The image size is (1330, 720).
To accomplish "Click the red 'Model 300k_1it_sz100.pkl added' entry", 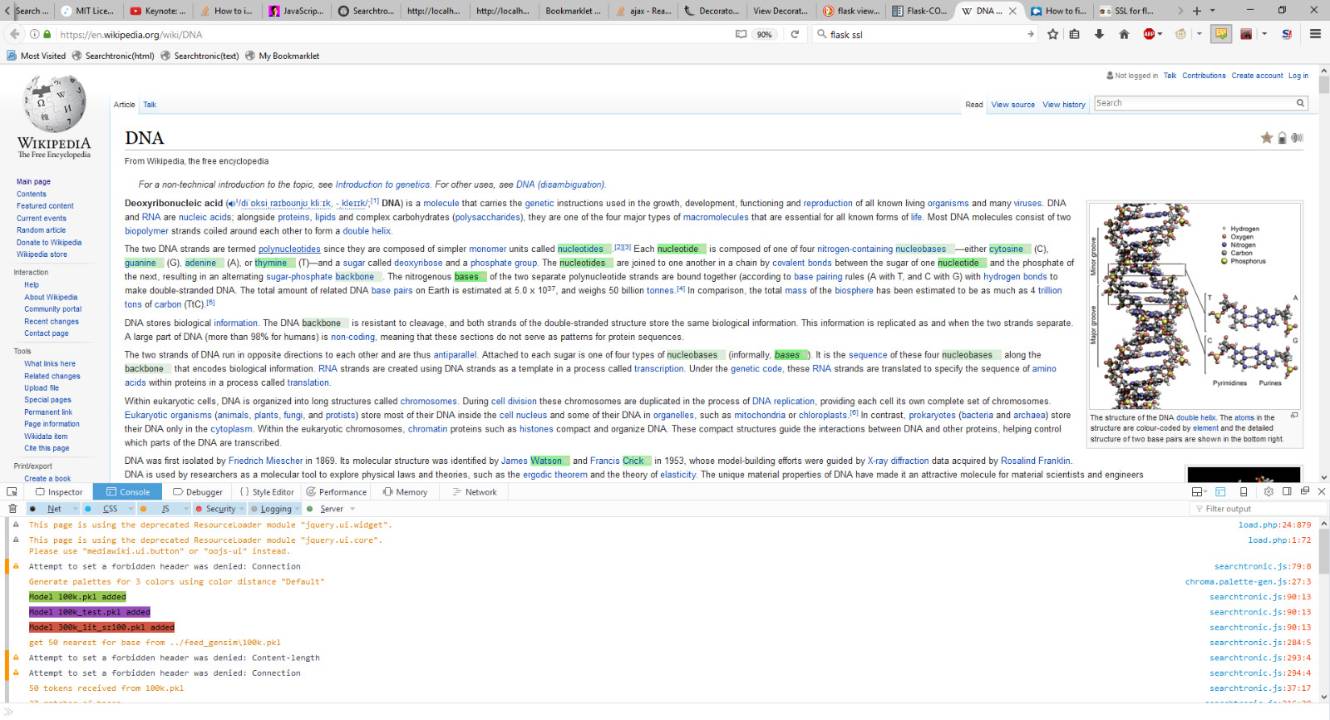I will click(x=101, y=627).
